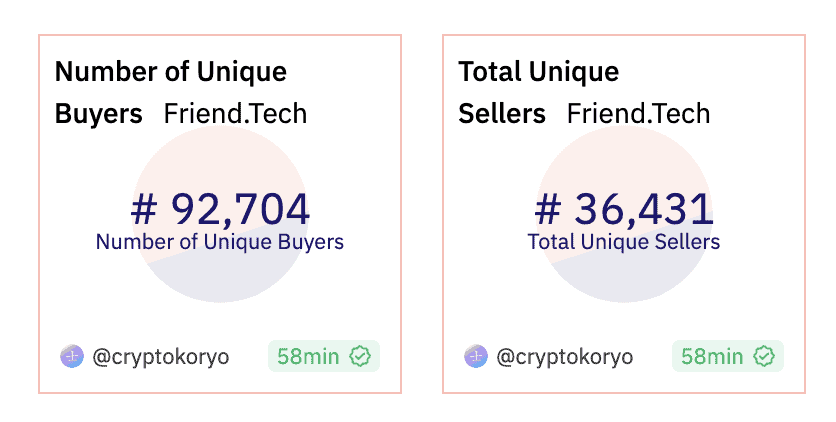Click the cryptokoryo avatar in the Sellers card

click(x=475, y=356)
